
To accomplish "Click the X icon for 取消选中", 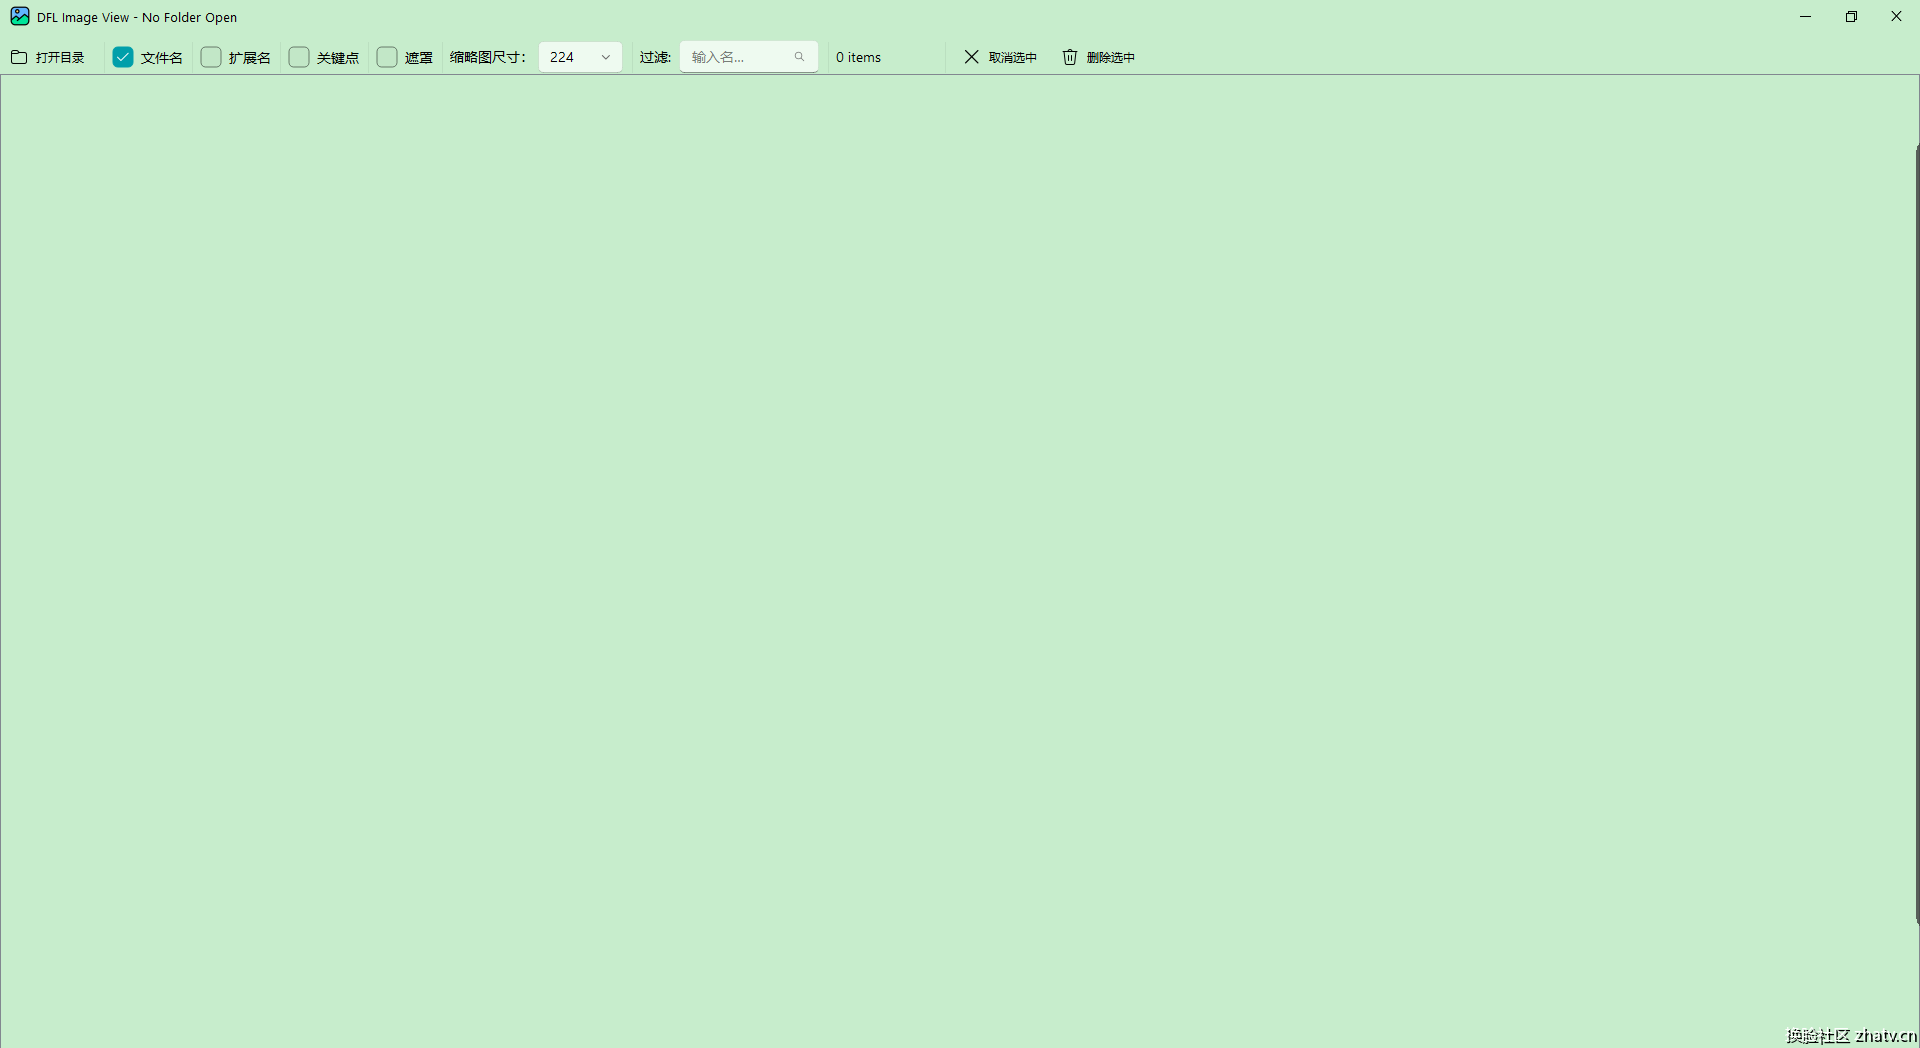I will tap(971, 57).
